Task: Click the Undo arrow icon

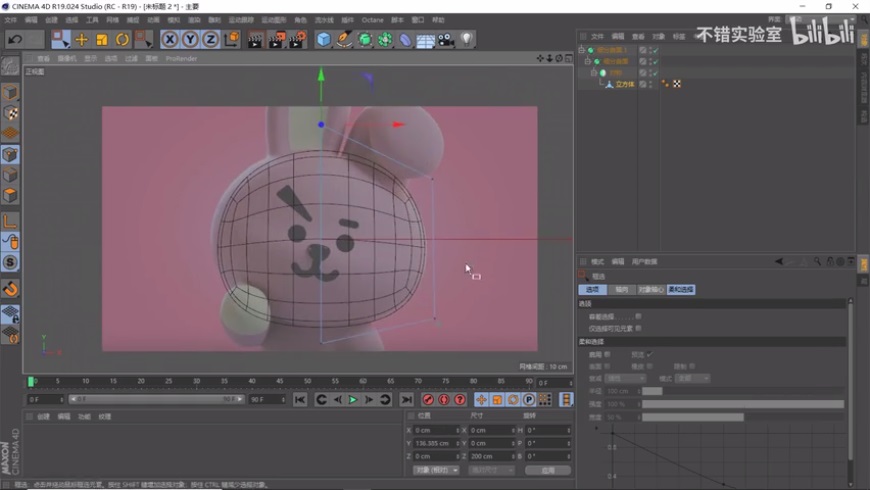Action: (x=15, y=39)
